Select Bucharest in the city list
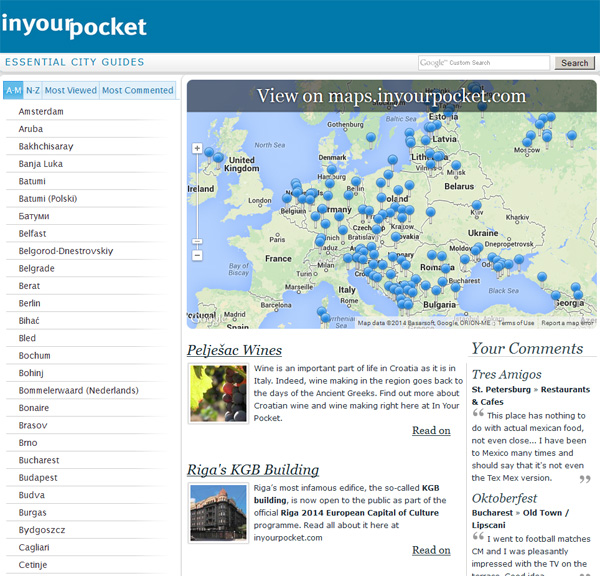This screenshot has height=576, width=600. click(39, 460)
